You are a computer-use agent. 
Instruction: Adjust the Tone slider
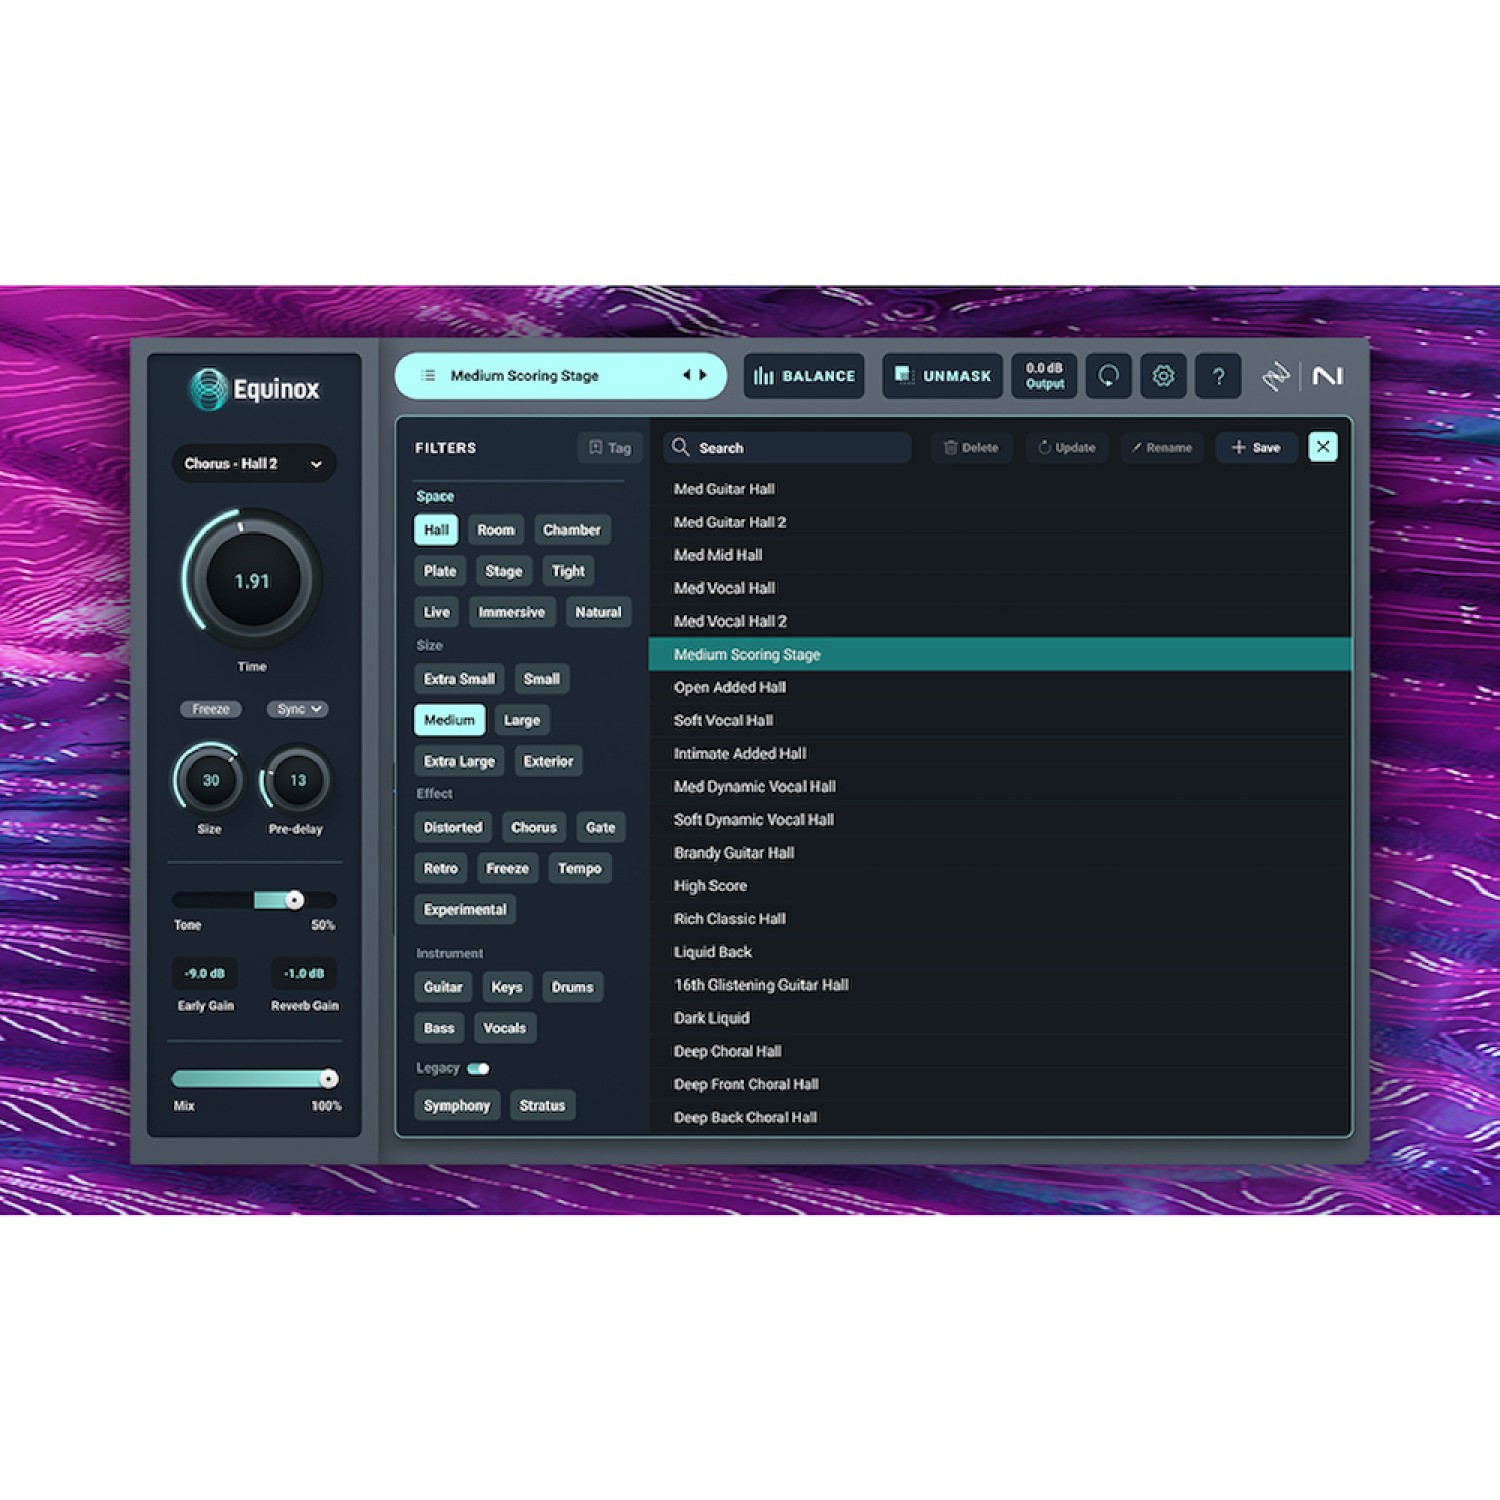click(293, 899)
